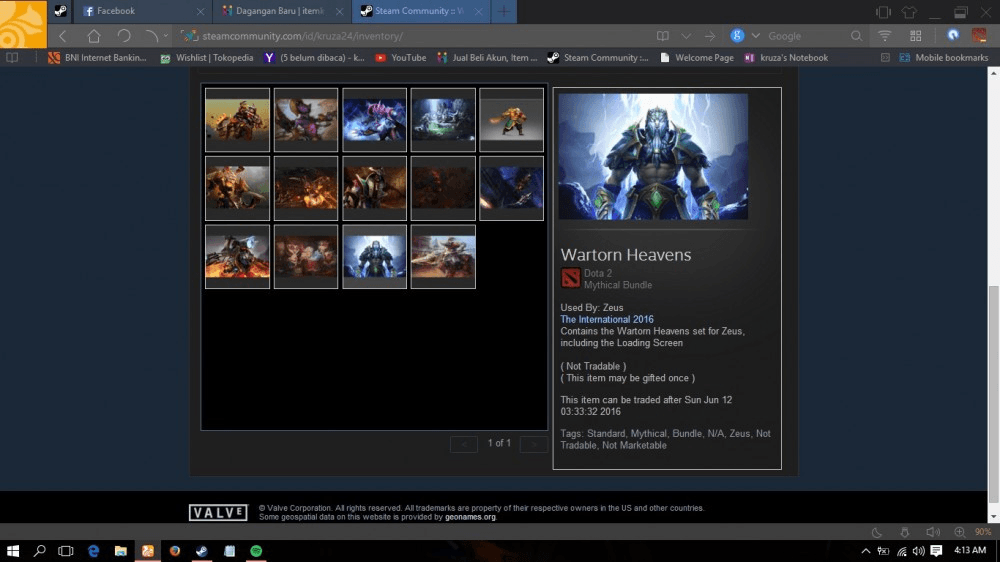Go to browser home page icon
This screenshot has width=1000, height=562.
tap(93, 36)
